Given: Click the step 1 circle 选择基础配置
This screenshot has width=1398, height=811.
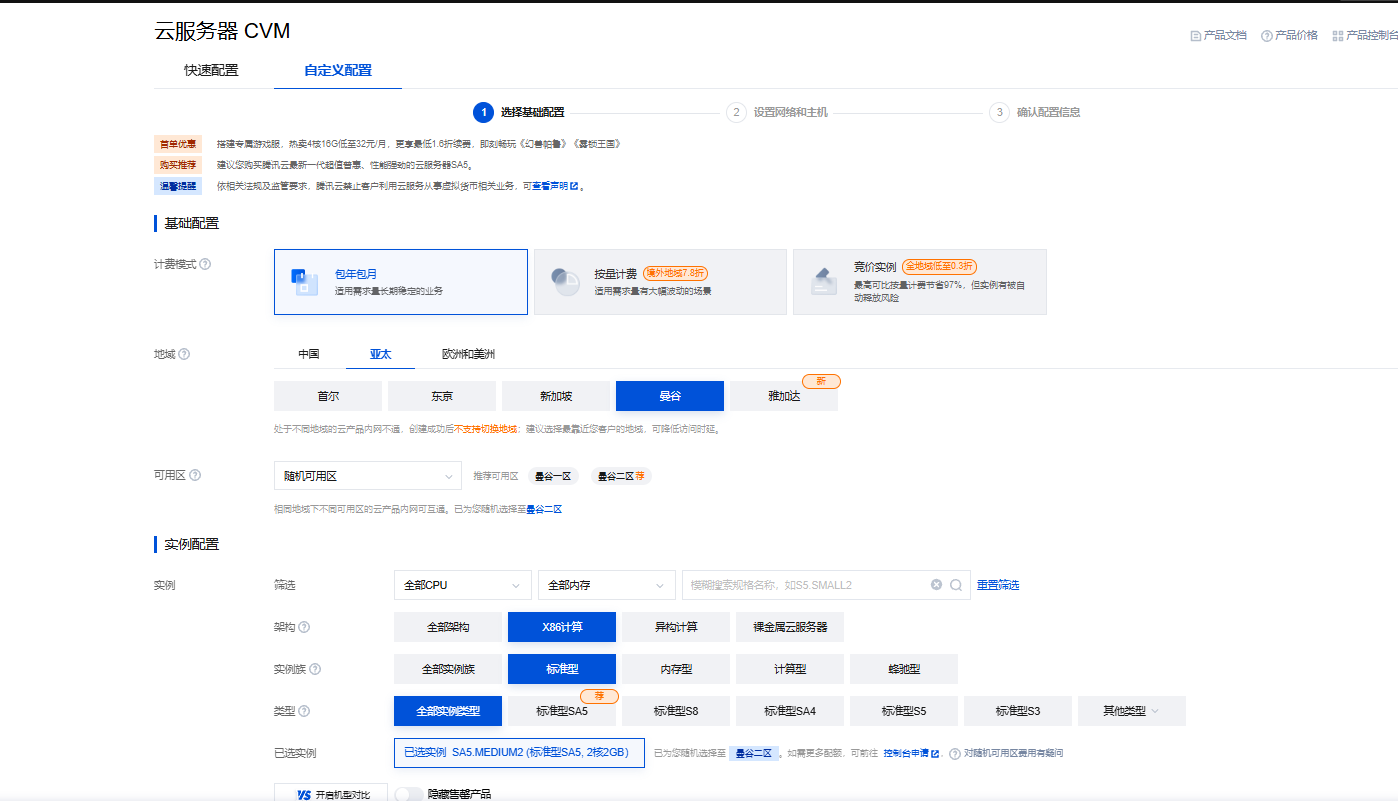Looking at the screenshot, I should click(483, 112).
